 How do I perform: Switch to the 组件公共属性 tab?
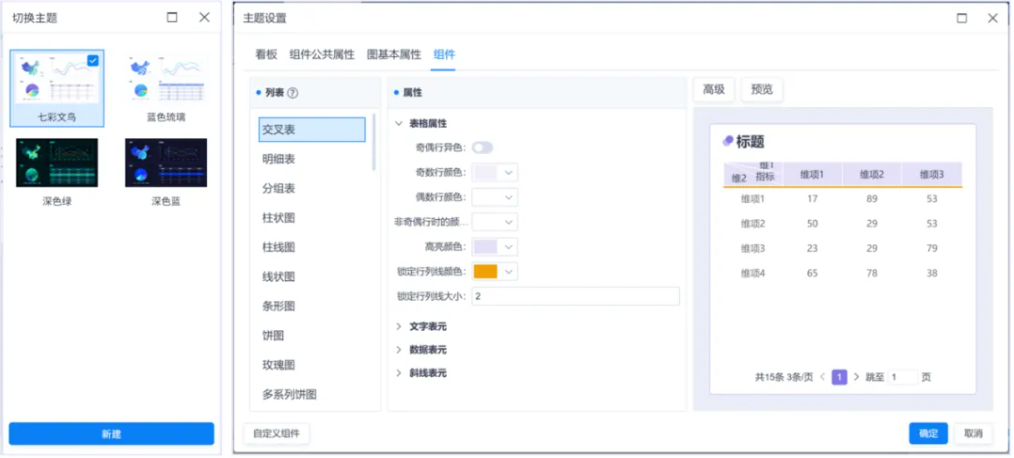click(321, 55)
